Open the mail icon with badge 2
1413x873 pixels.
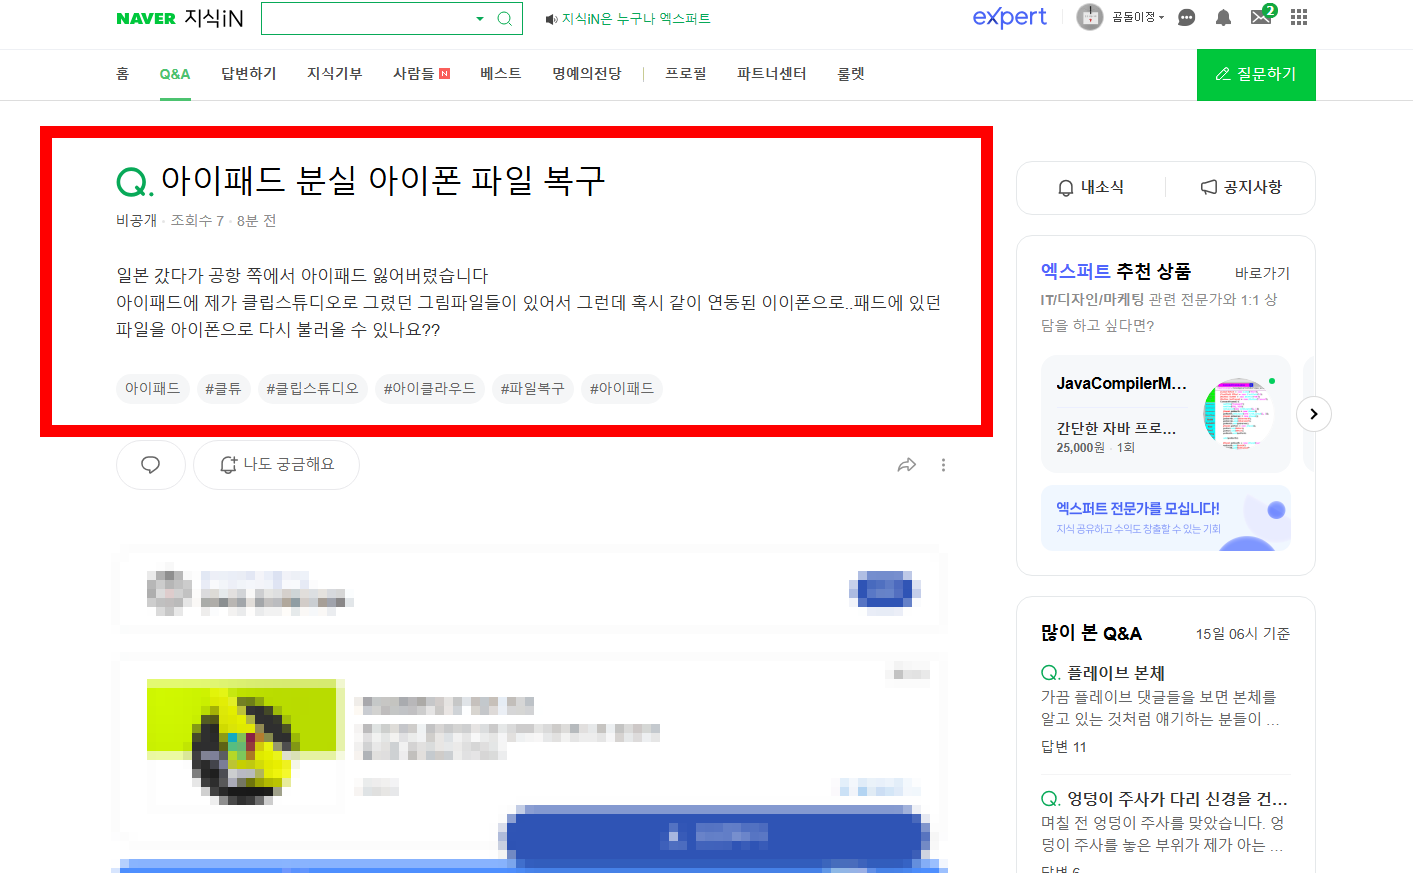1262,16
